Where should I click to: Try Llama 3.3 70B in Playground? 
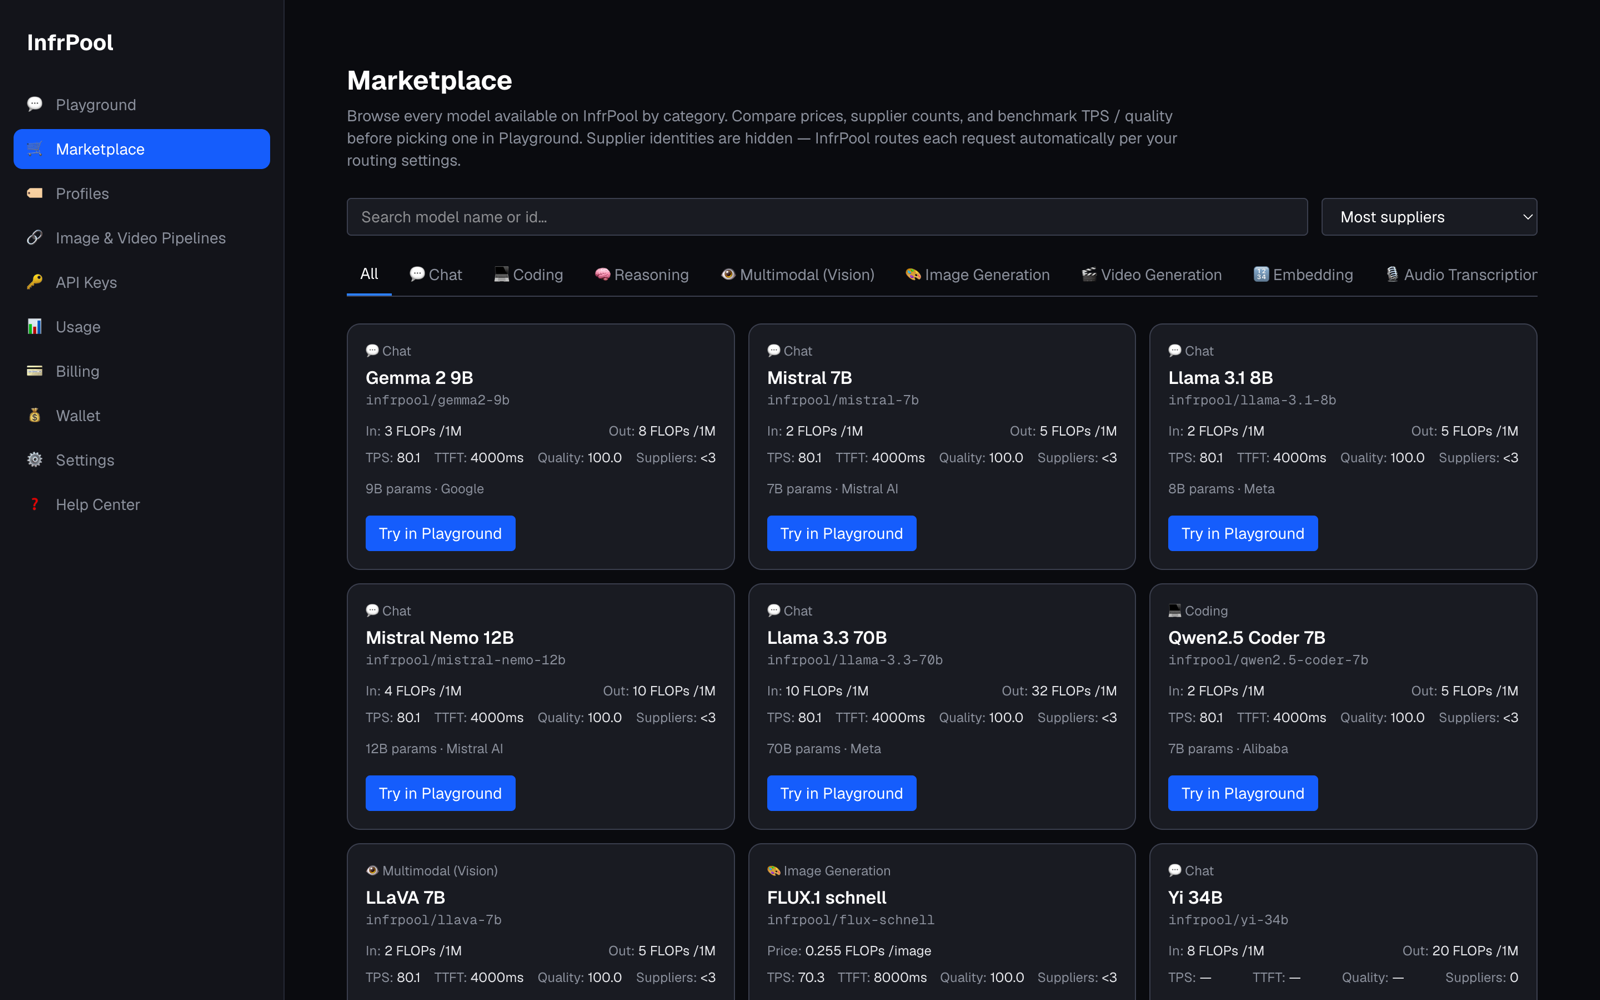(x=841, y=793)
